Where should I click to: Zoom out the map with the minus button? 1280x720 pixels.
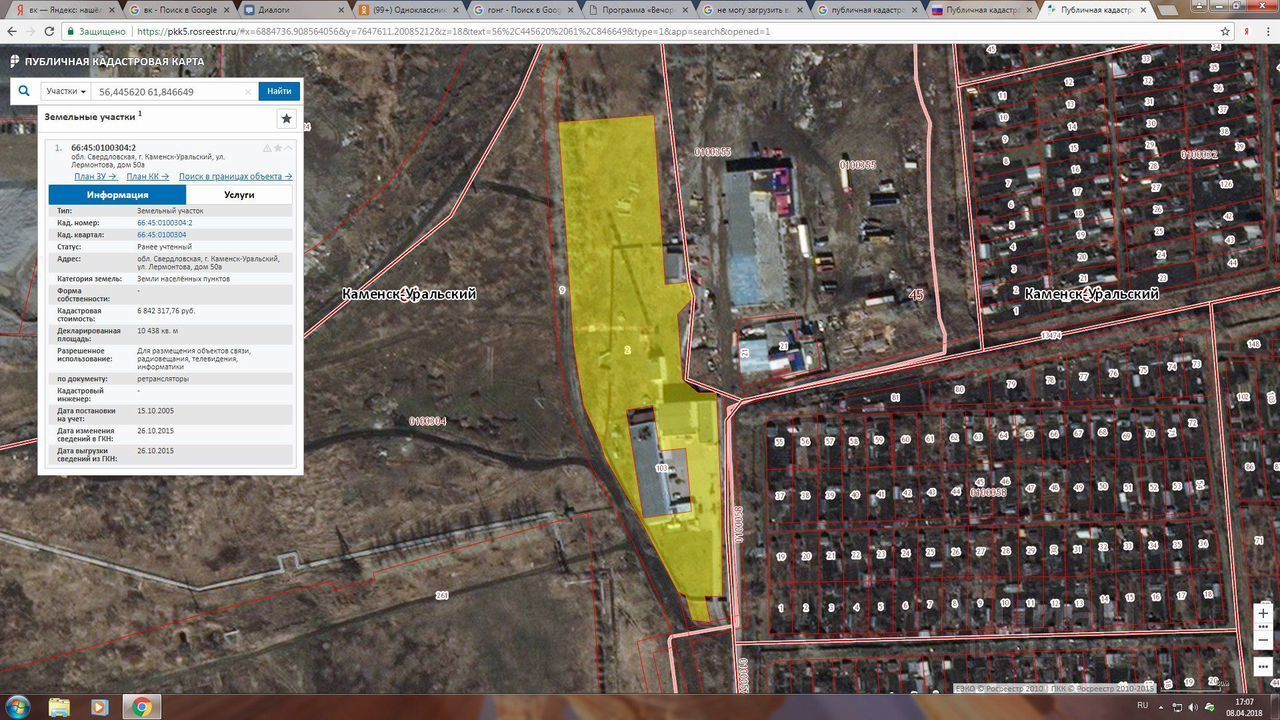coord(1264,640)
